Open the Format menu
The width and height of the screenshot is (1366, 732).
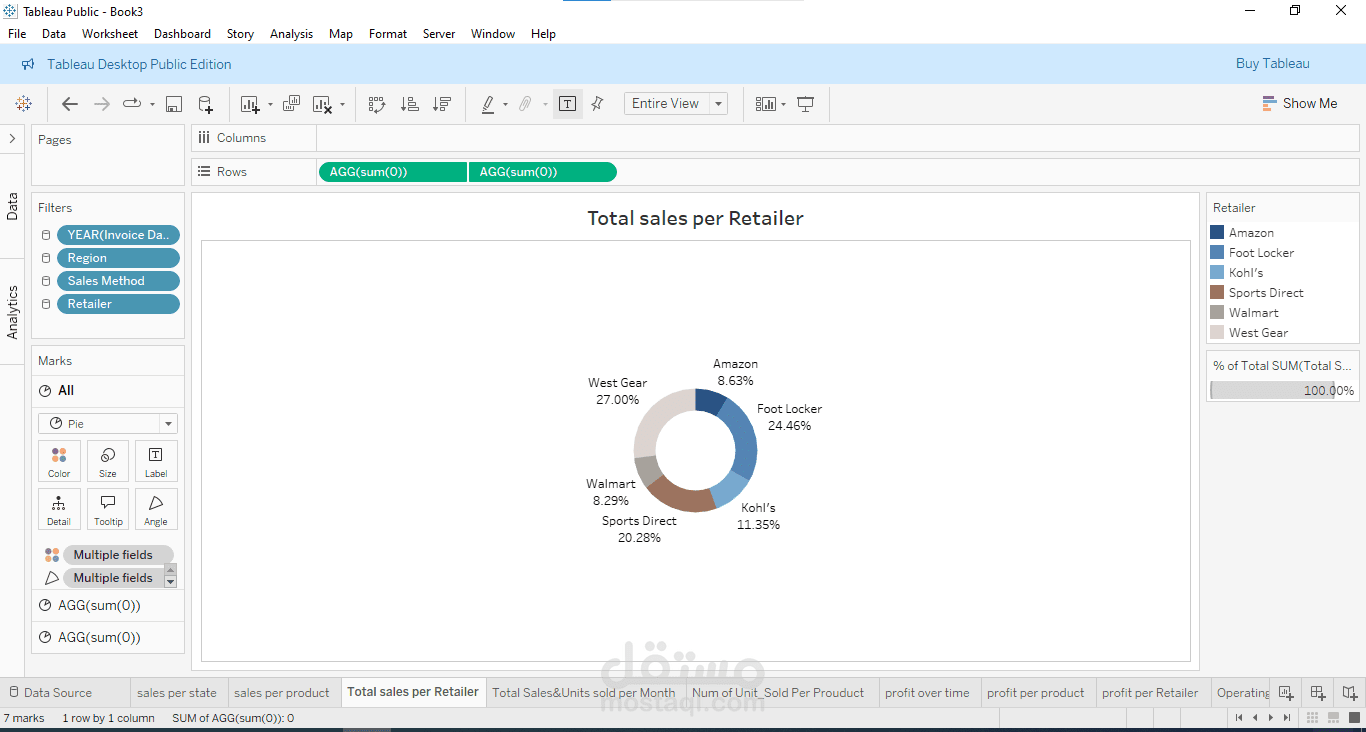tap(388, 34)
